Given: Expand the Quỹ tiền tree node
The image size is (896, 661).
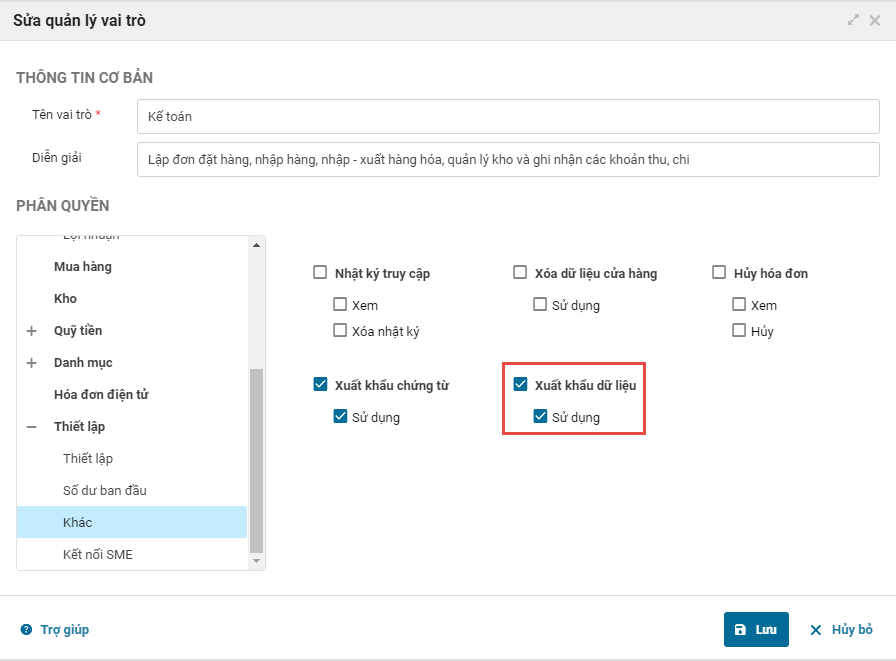Looking at the screenshot, I should (x=31, y=331).
